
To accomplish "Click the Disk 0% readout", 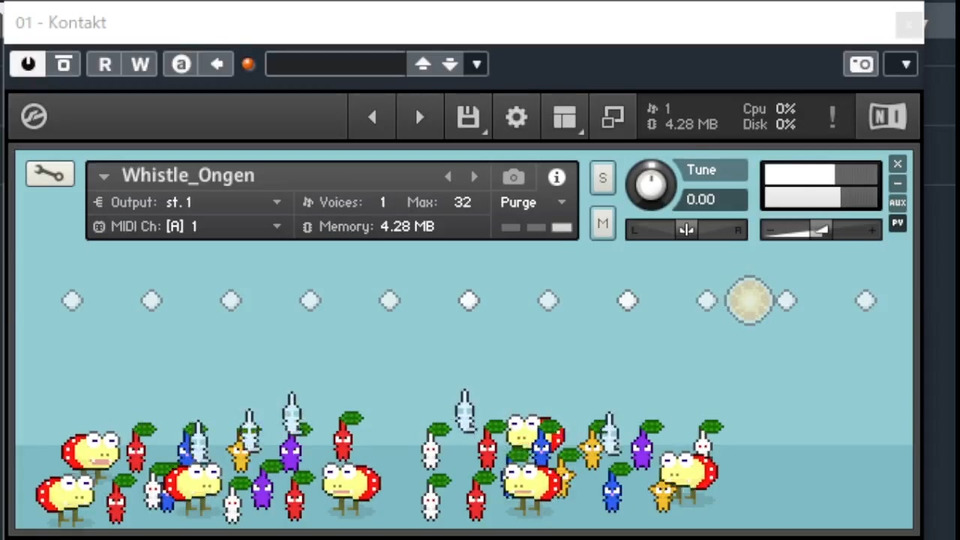I will (770, 124).
